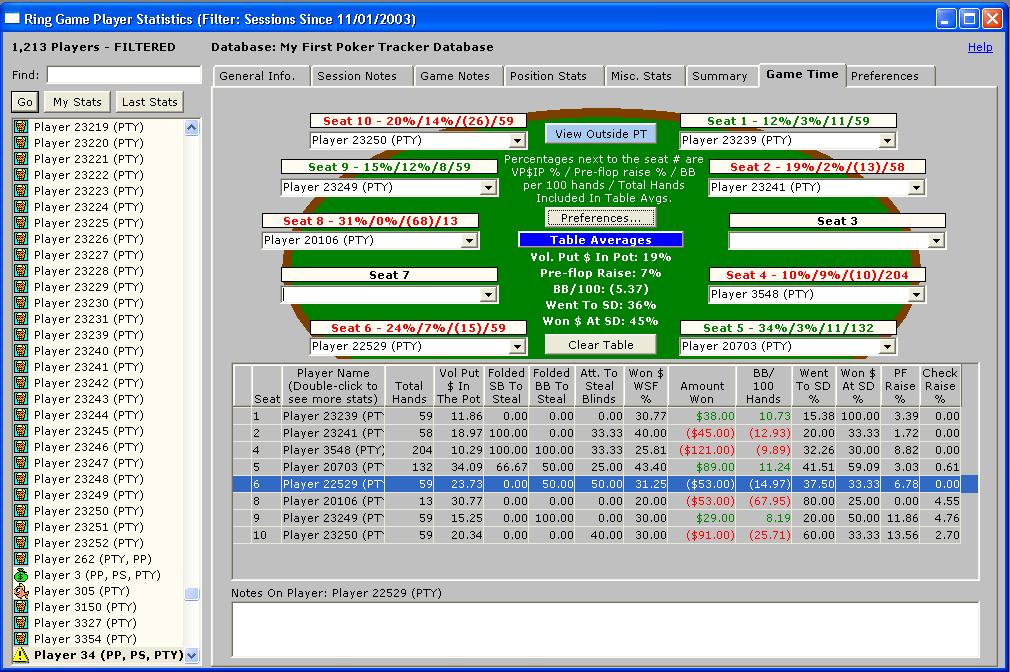Viewport: 1010px width, 672px height.
Task: Click the application icon in the title bar
Action: pos(12,19)
